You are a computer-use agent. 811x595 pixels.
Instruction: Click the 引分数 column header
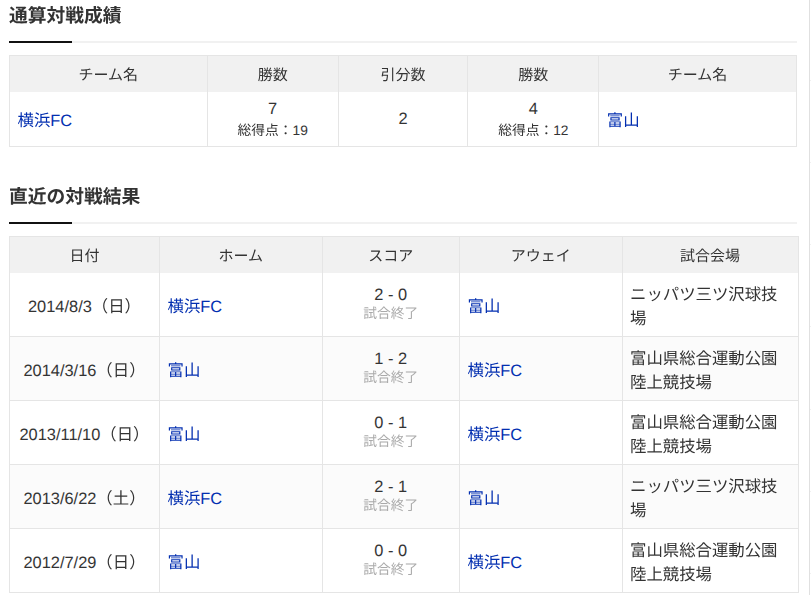click(403, 74)
